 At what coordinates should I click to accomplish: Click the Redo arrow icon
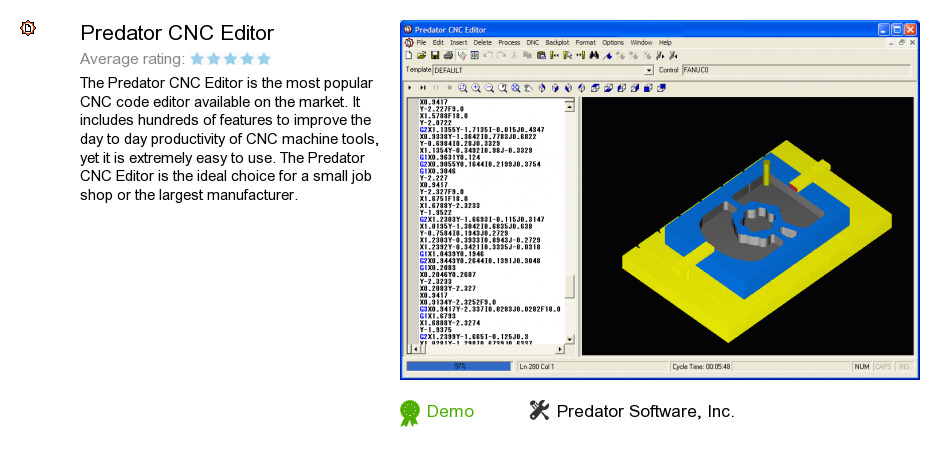(x=501, y=56)
